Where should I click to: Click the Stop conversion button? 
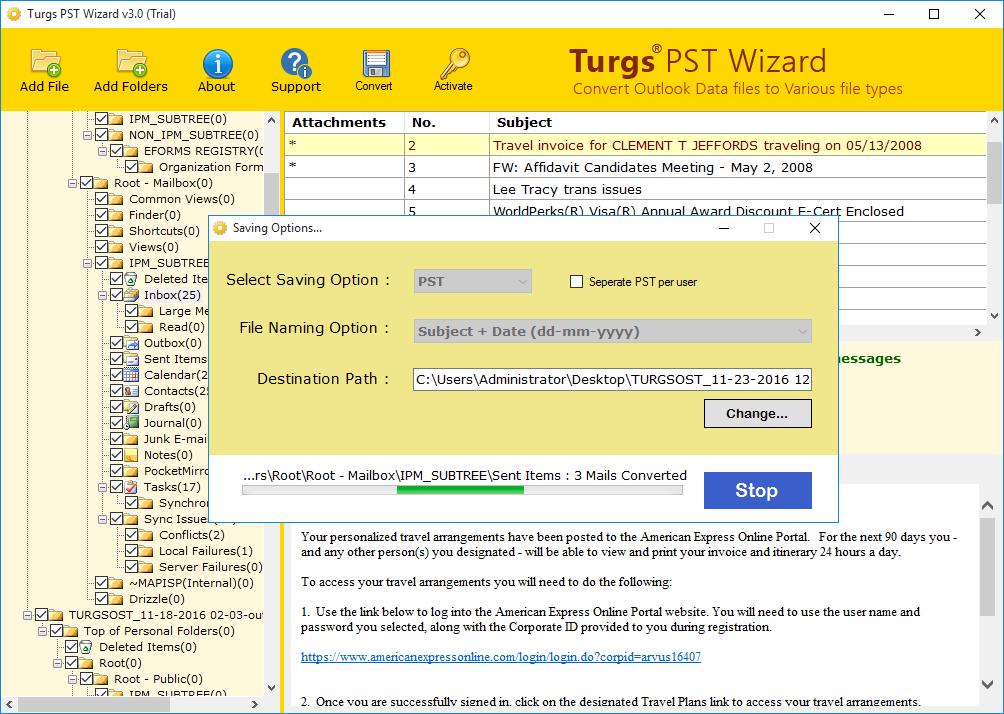tap(757, 491)
